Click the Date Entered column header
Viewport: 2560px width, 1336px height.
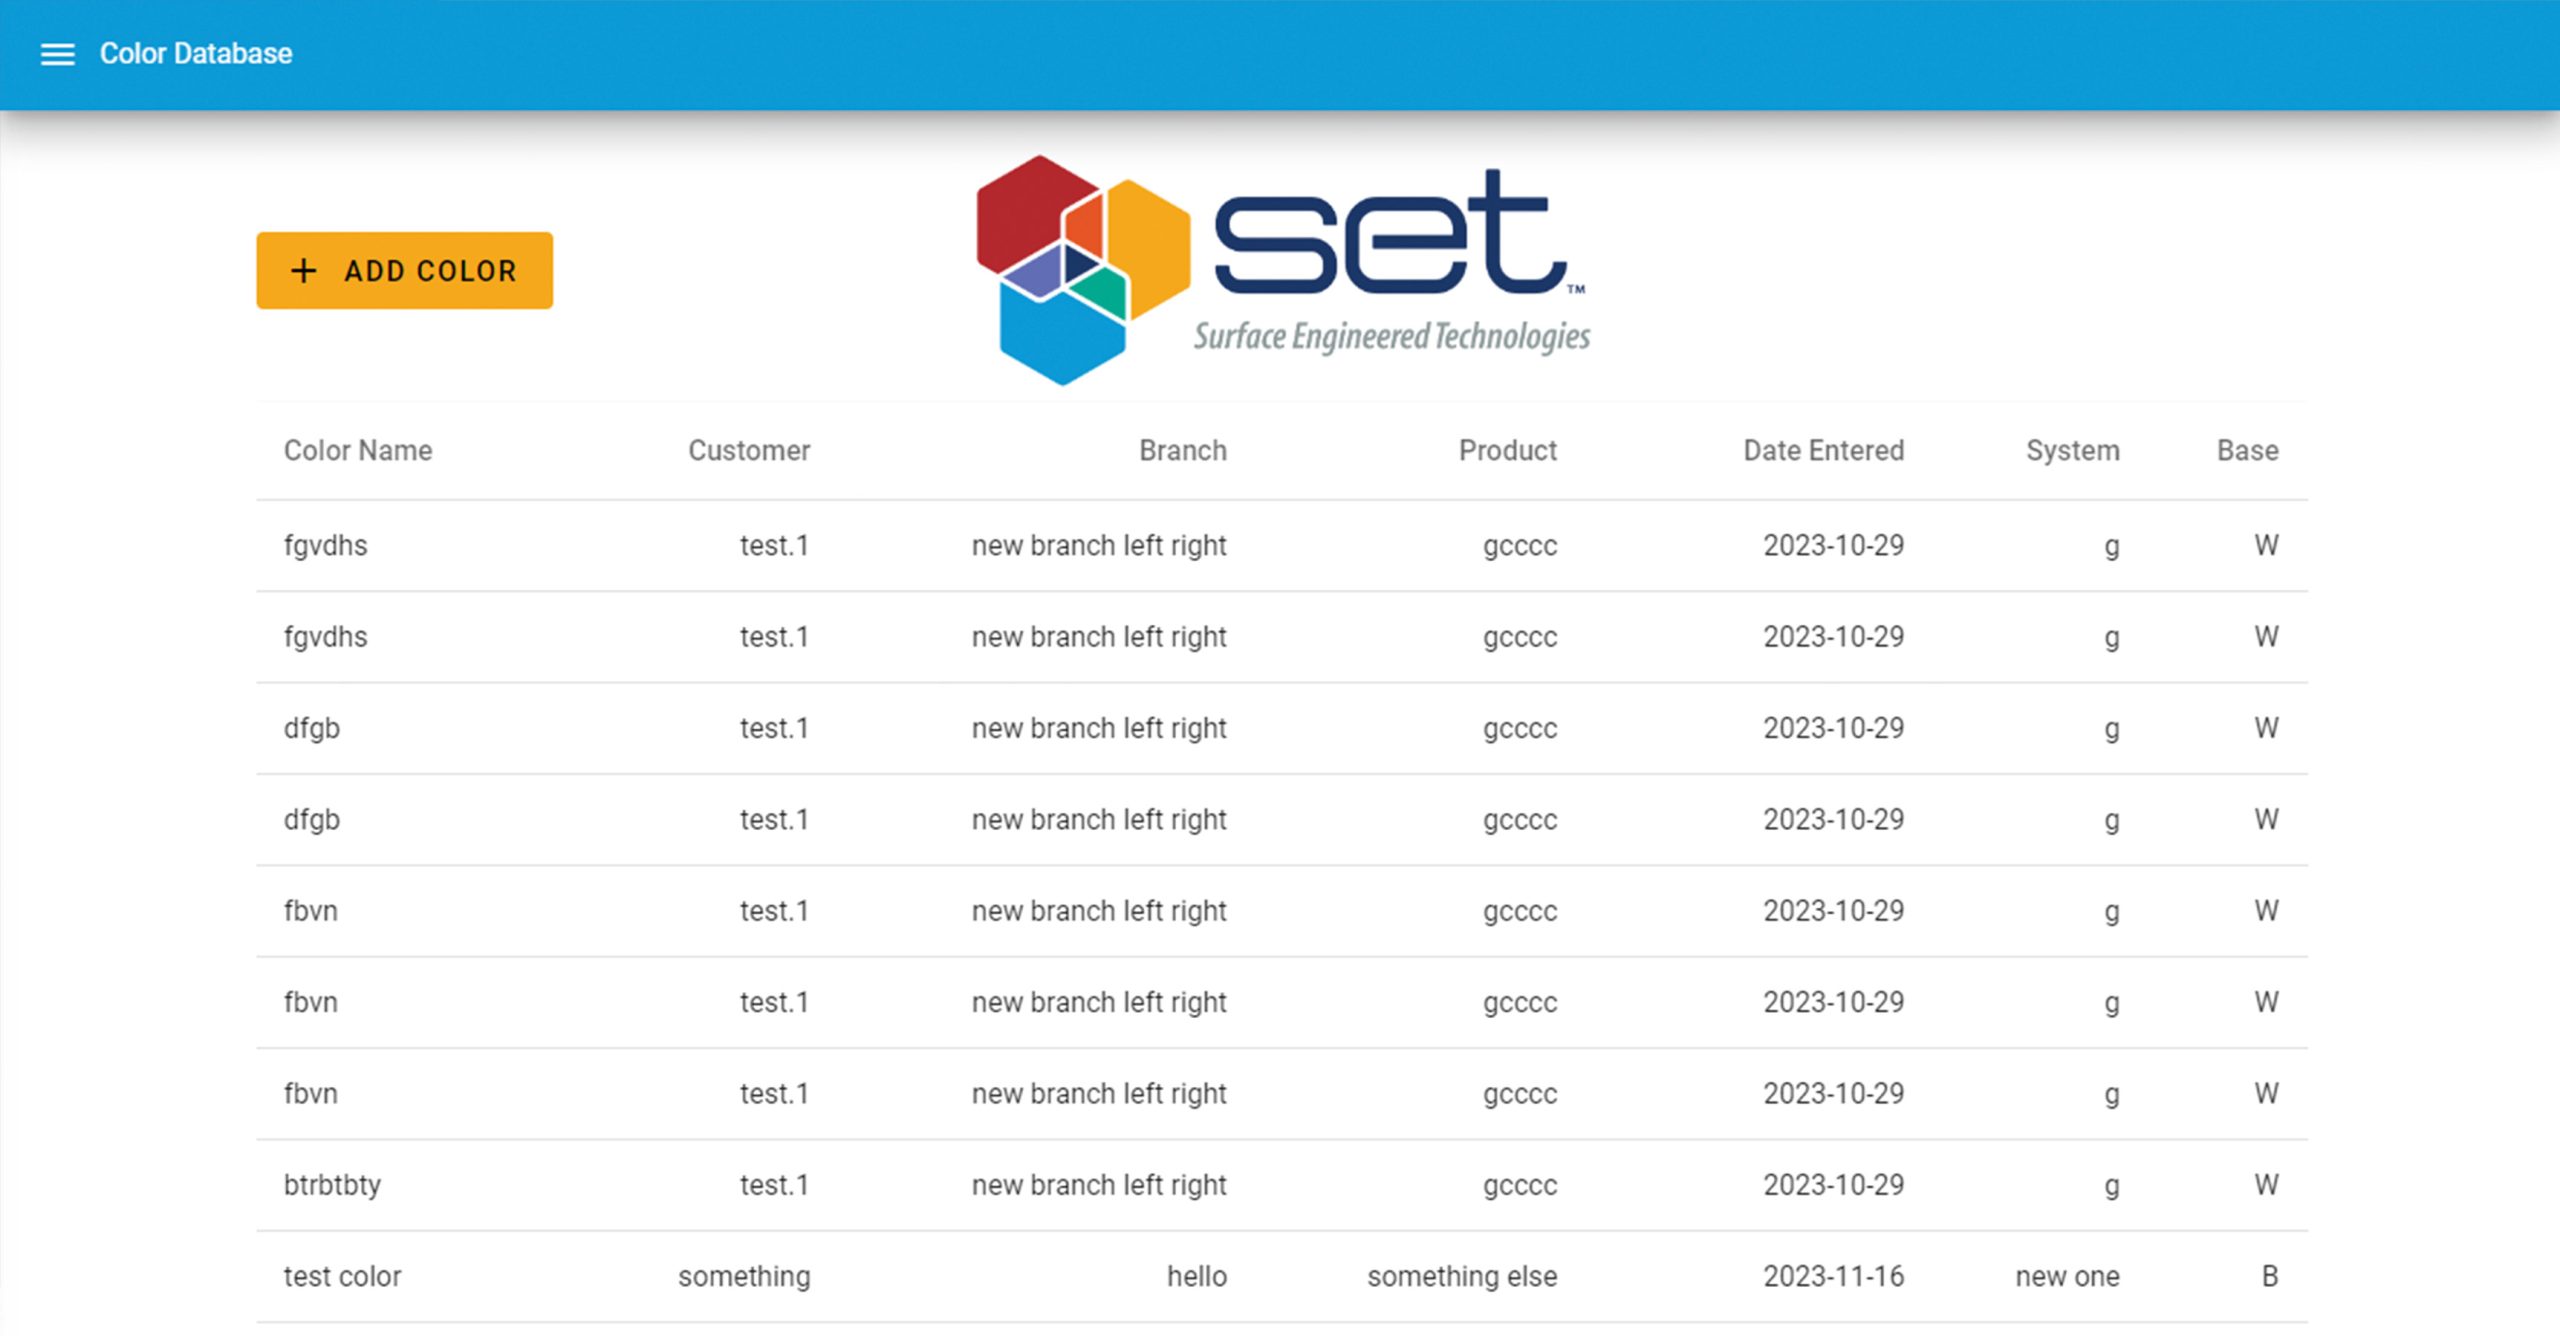coord(1823,450)
